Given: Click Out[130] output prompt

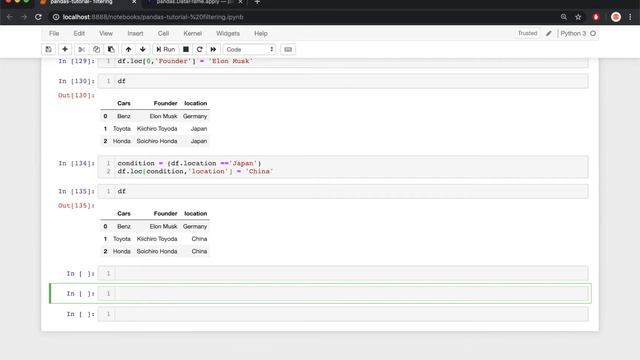Looking at the screenshot, I should pyautogui.click(x=76, y=96).
